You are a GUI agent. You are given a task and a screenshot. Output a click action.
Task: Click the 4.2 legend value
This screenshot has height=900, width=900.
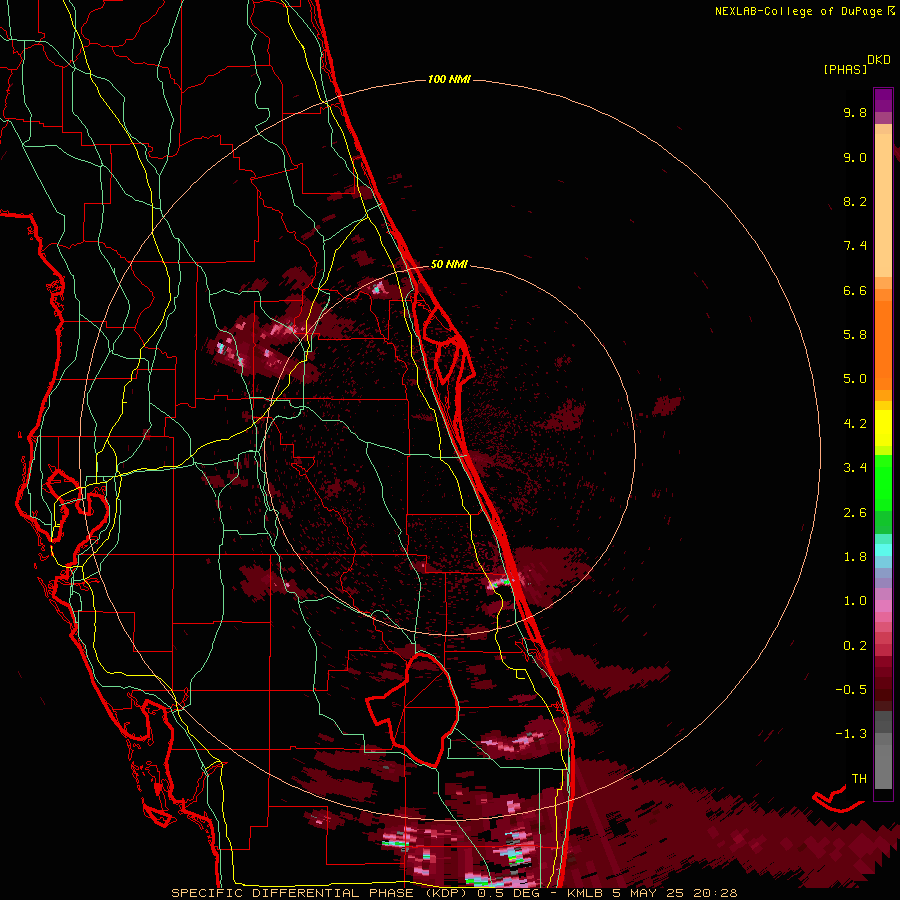tap(855, 424)
